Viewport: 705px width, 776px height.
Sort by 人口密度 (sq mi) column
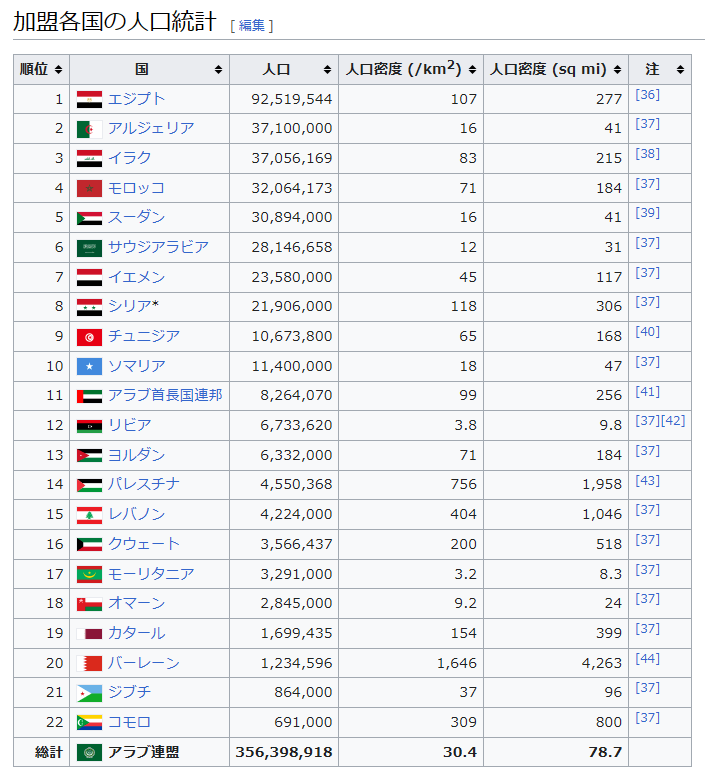[555, 70]
